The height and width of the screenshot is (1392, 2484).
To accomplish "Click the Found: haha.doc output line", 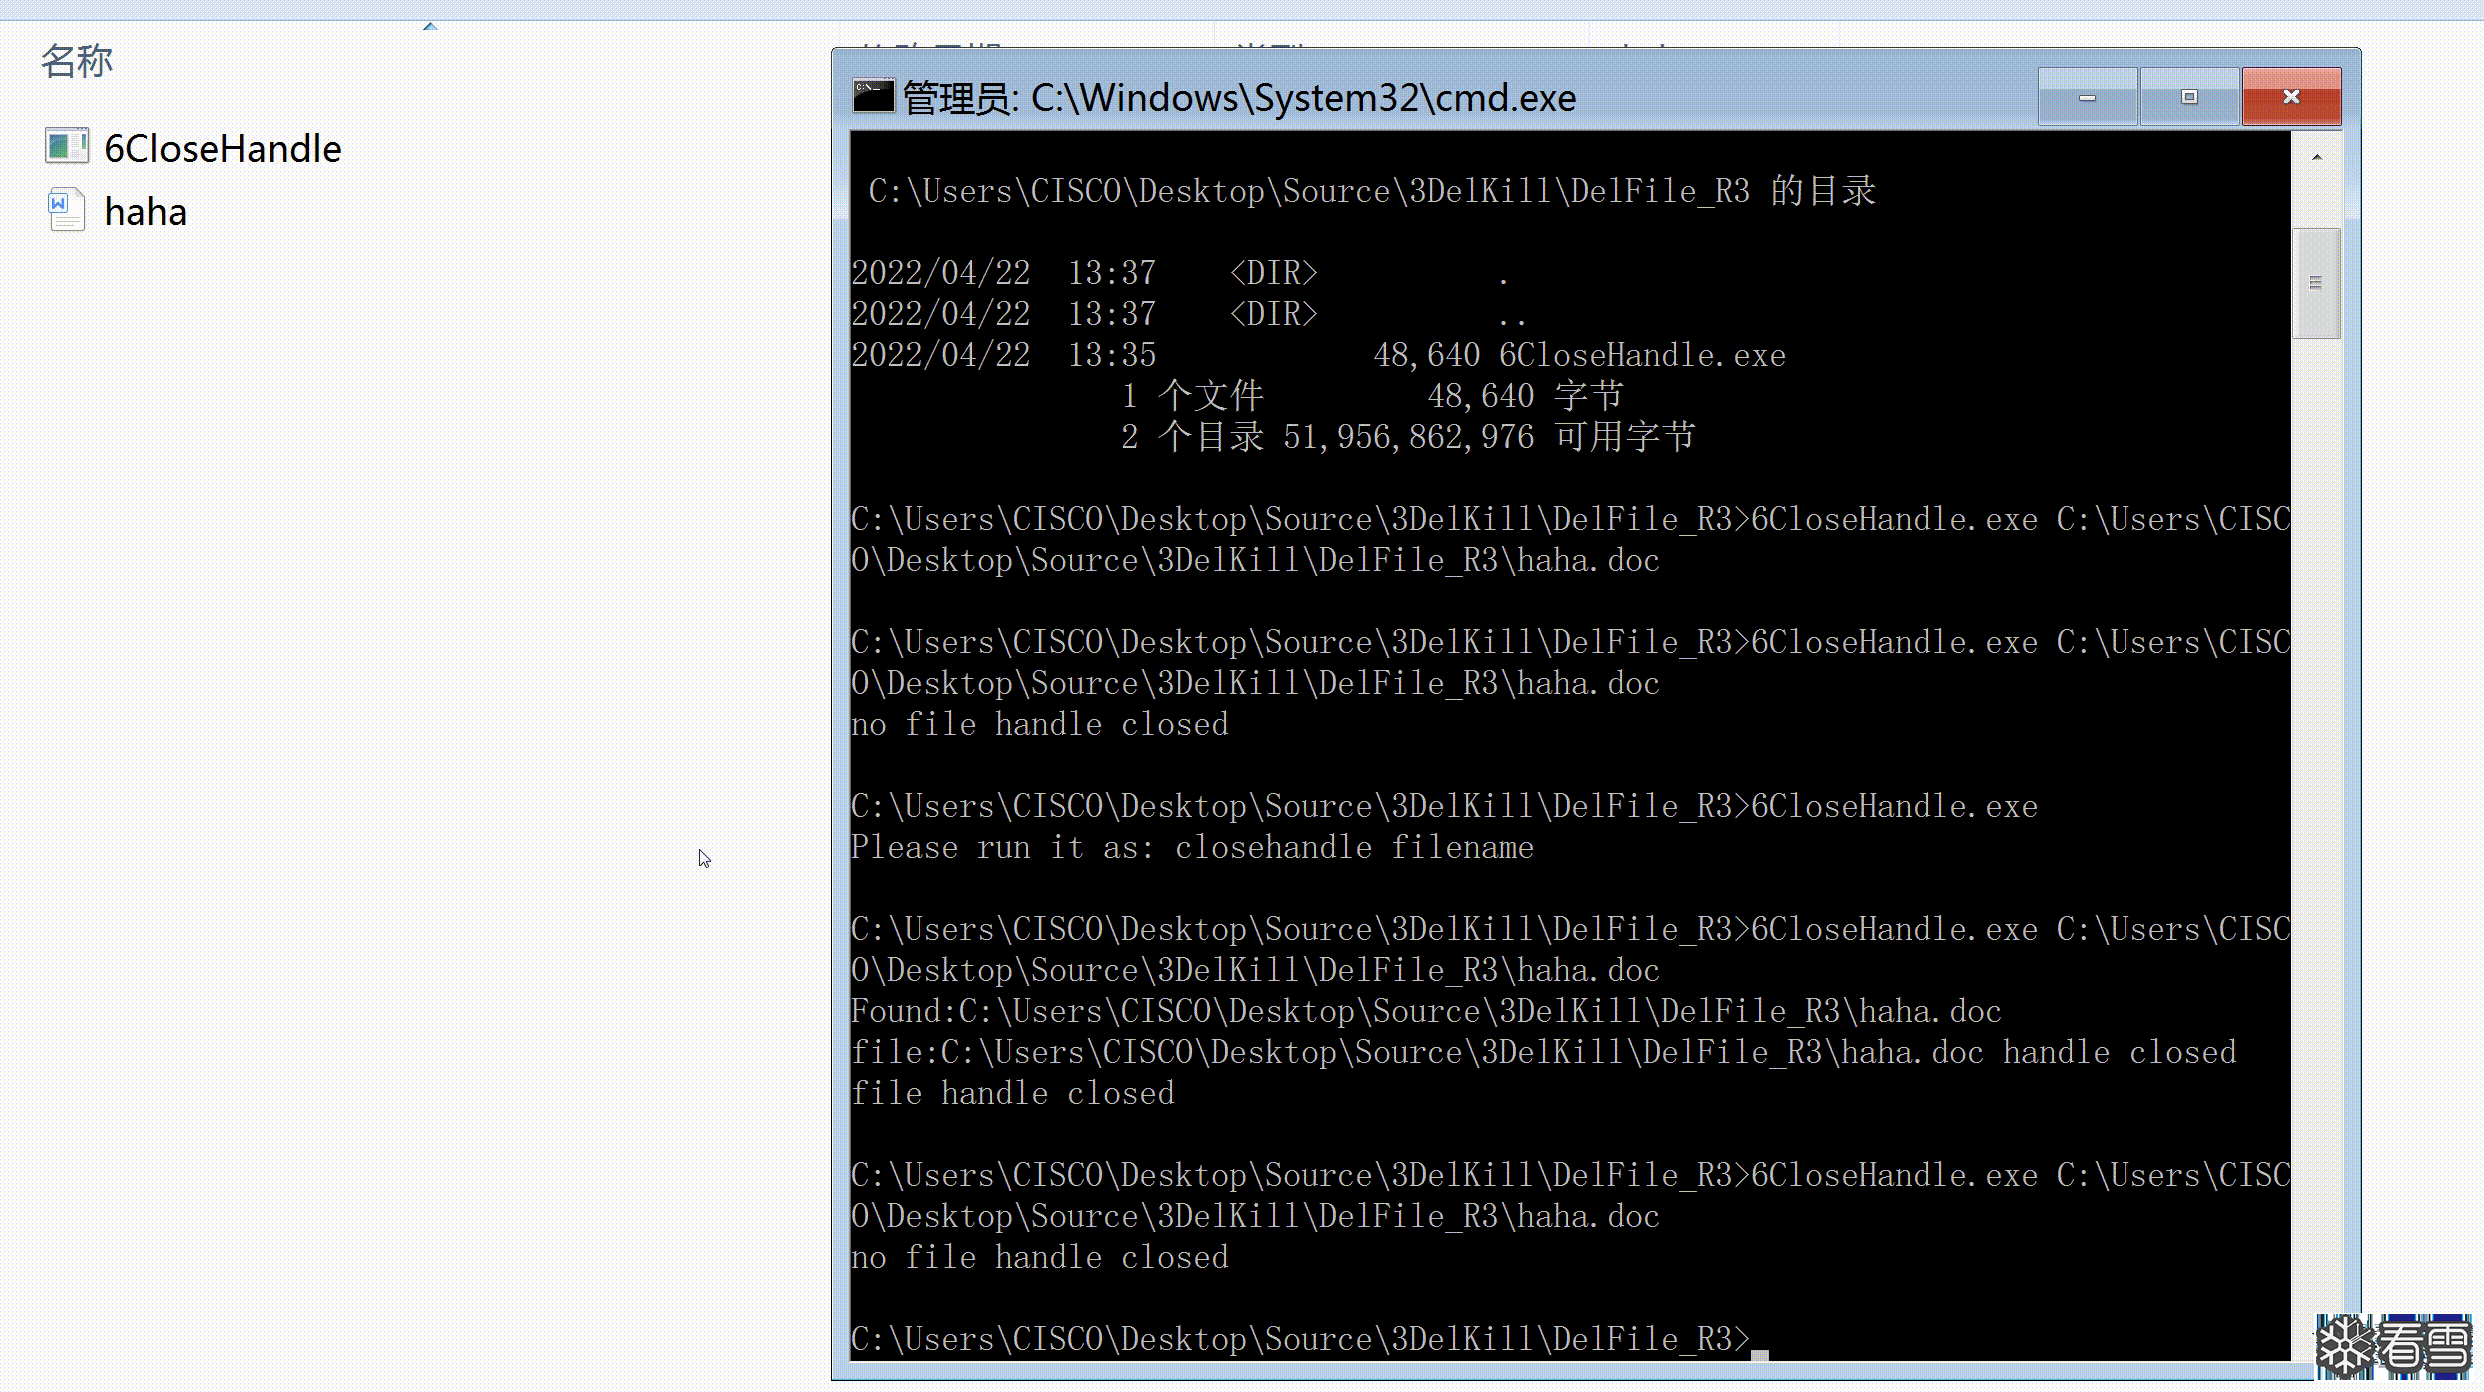I will tap(1425, 1011).
